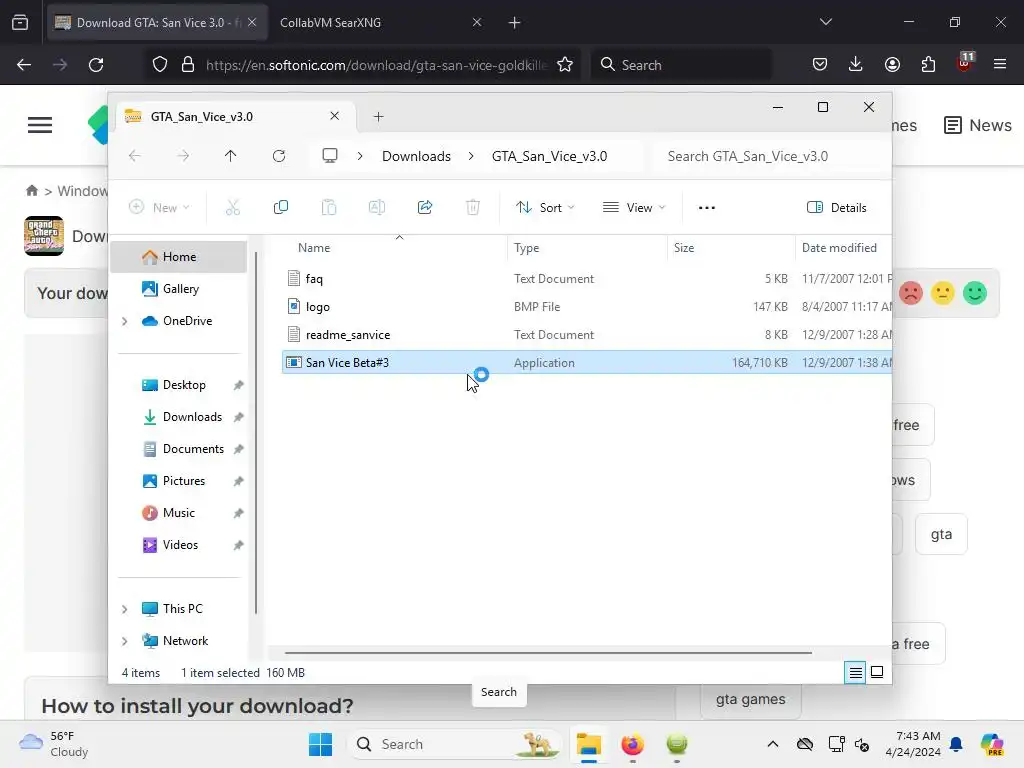Click the Explorer horizontal scrollbar
Viewport: 1024px width, 768px height.
coord(548,652)
